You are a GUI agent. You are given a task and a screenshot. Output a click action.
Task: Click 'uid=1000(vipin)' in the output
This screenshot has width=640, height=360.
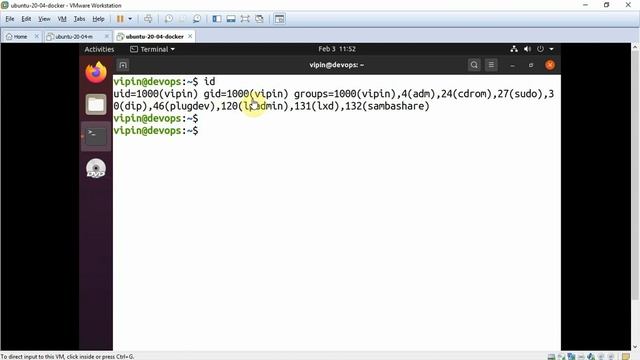(156, 94)
